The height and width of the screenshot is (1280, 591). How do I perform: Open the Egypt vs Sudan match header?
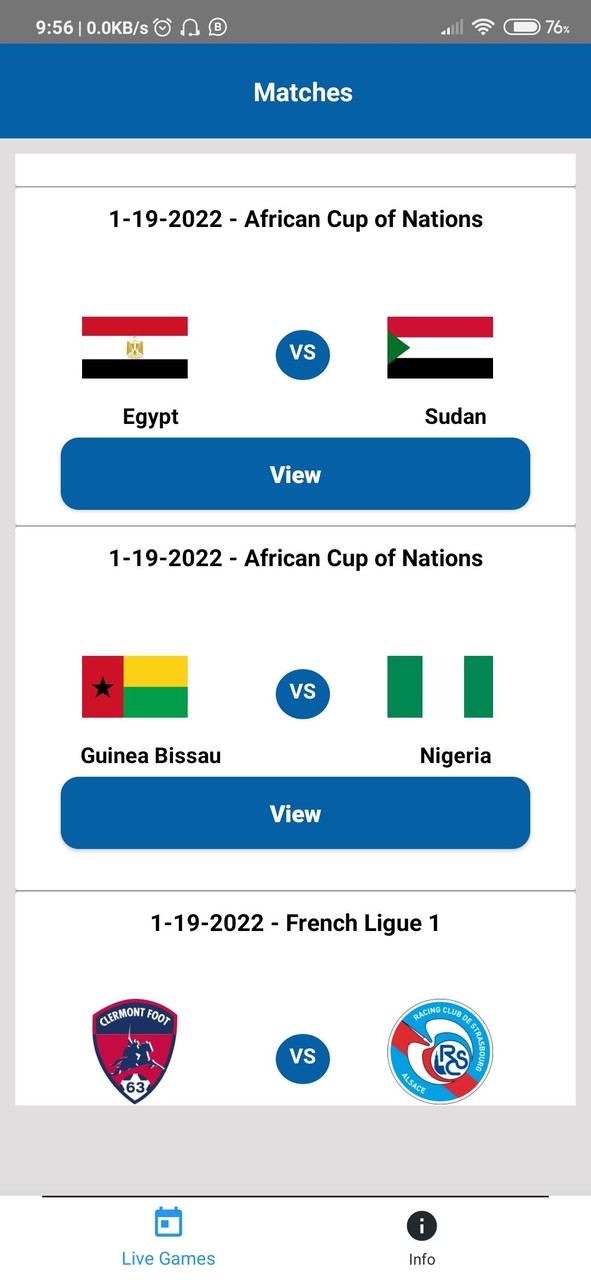pos(295,218)
